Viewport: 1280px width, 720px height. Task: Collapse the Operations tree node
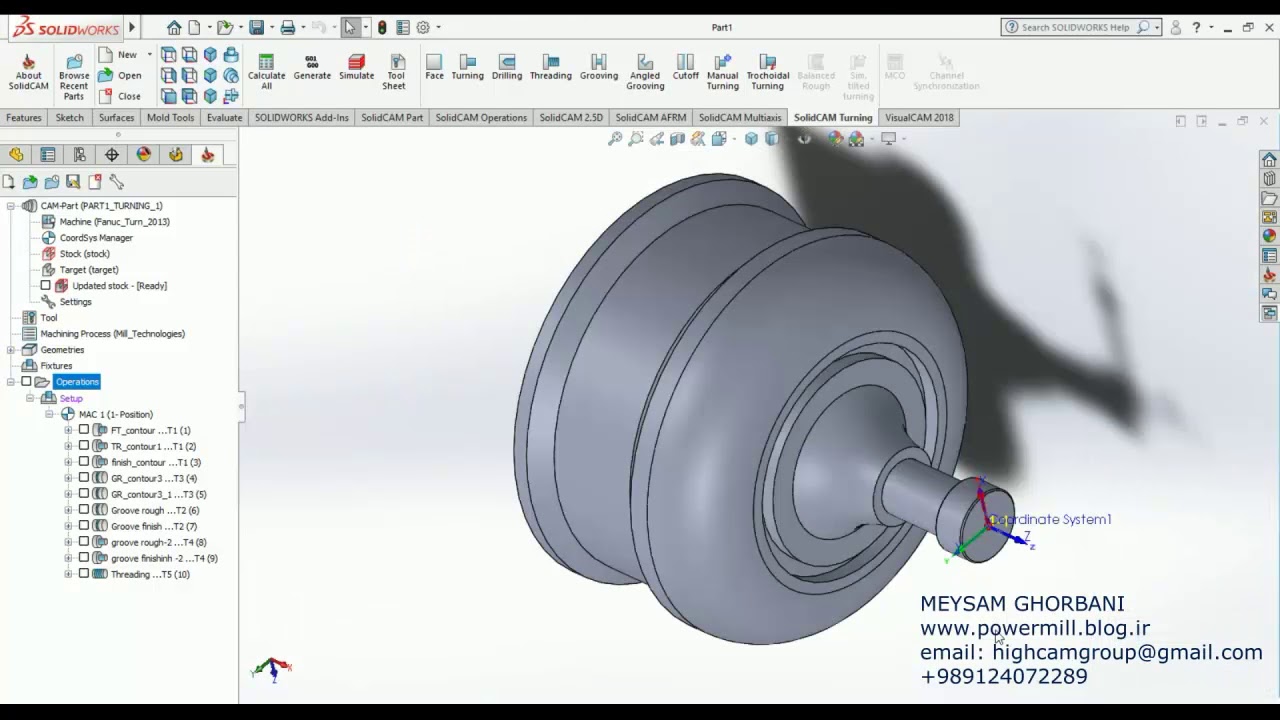(10, 382)
